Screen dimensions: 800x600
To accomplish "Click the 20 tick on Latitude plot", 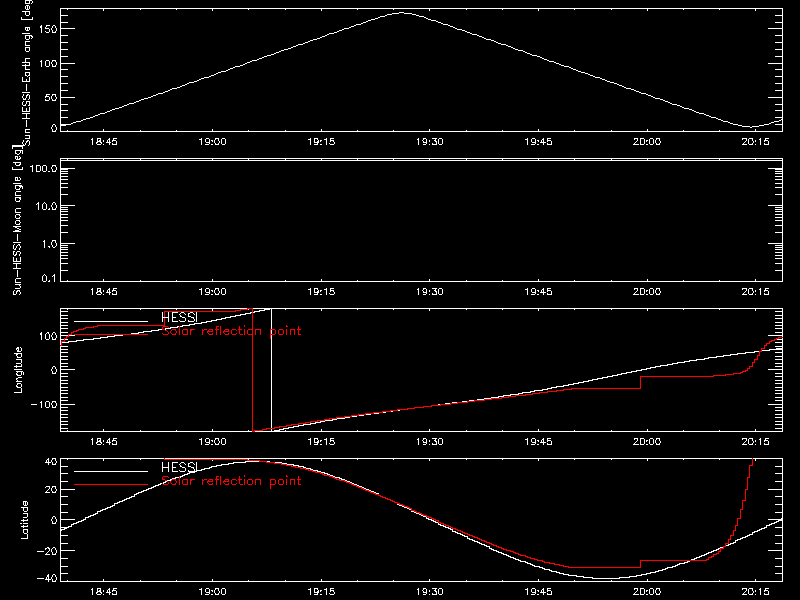I will click(x=51, y=490).
